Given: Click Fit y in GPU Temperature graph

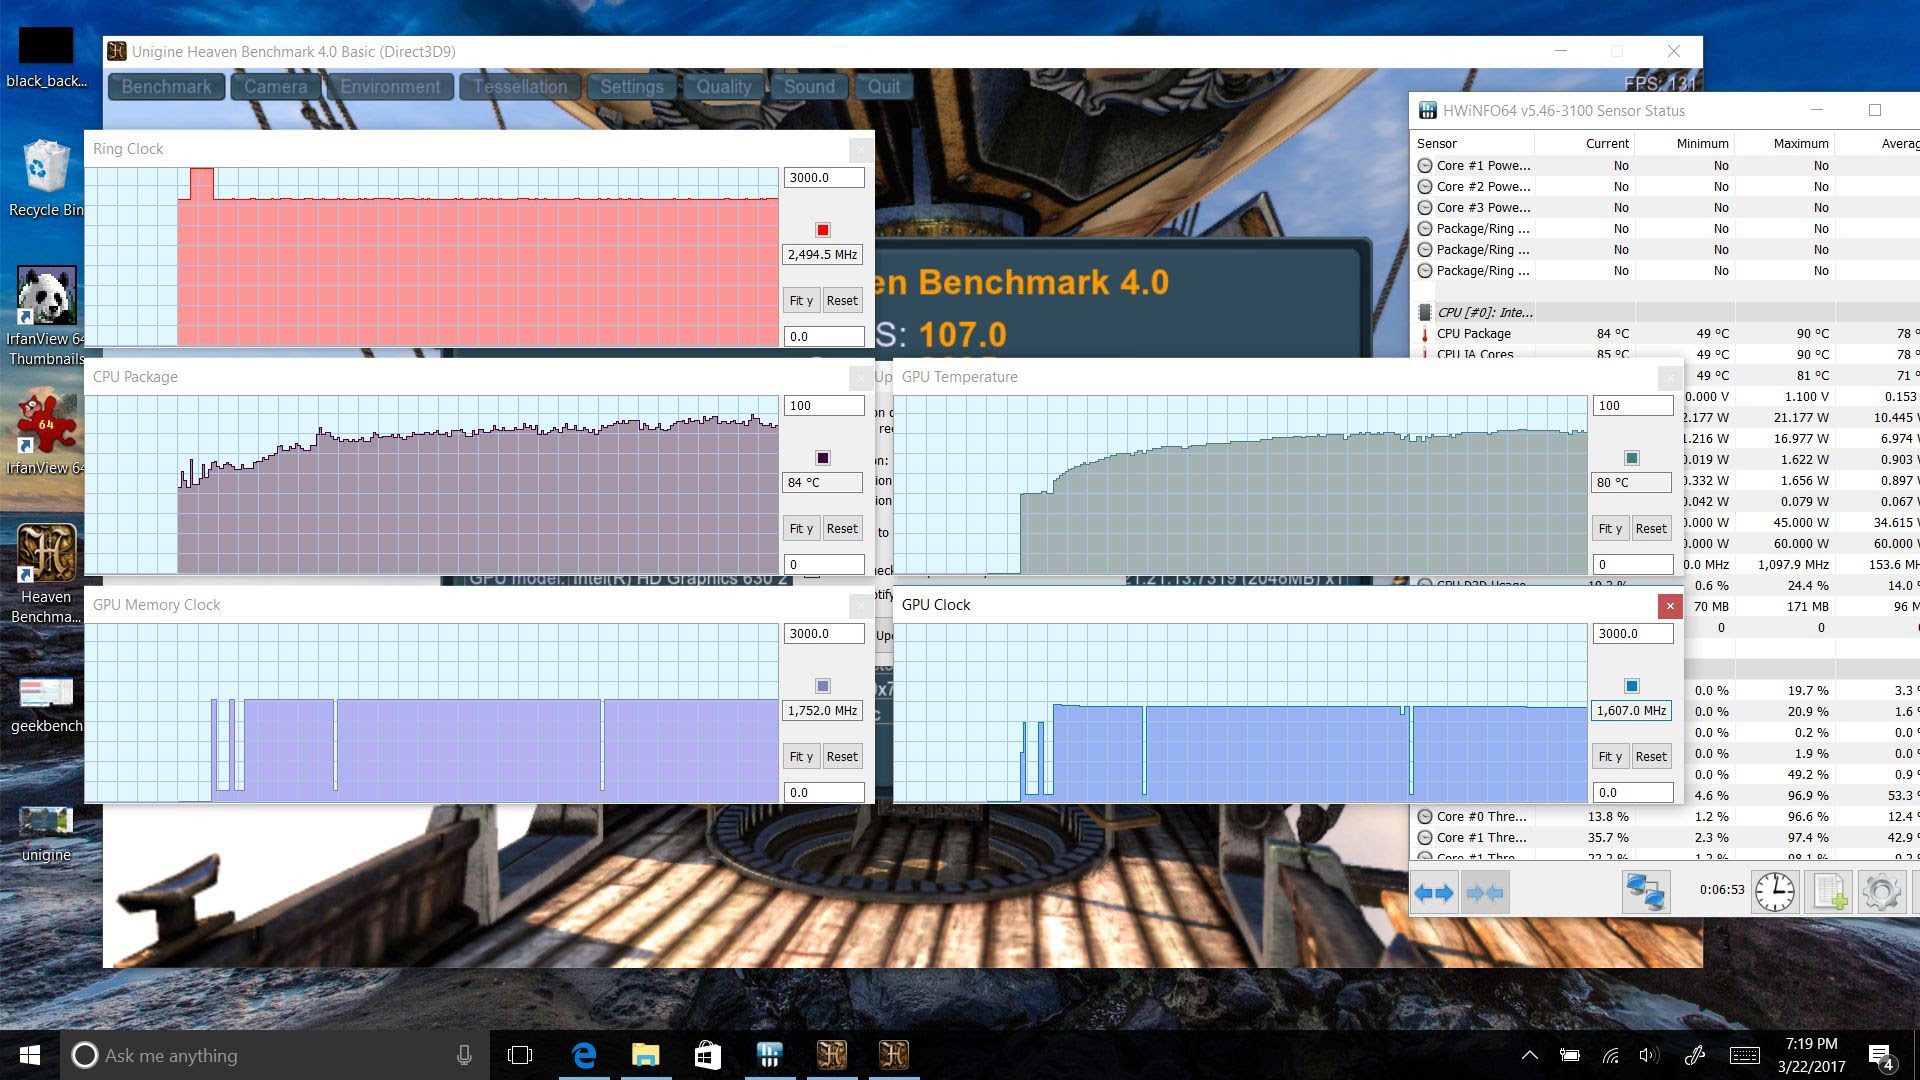Looking at the screenshot, I should click(x=1610, y=528).
